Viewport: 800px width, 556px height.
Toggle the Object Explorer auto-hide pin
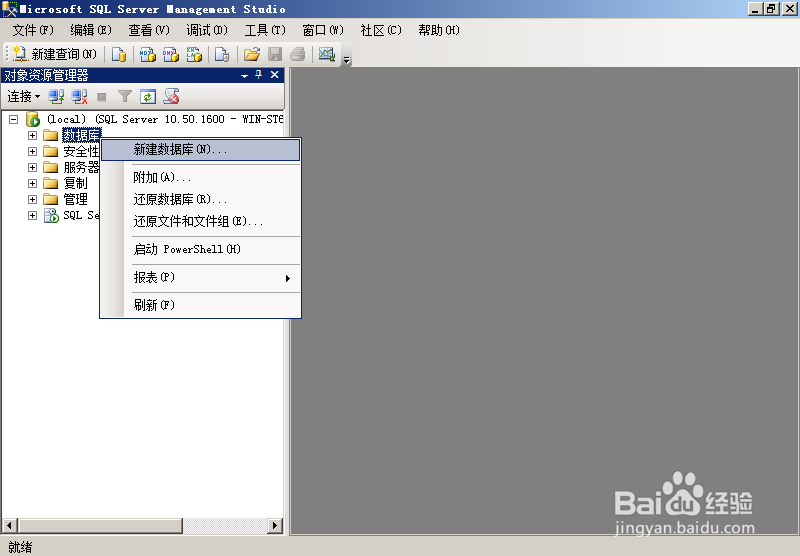tap(259, 75)
